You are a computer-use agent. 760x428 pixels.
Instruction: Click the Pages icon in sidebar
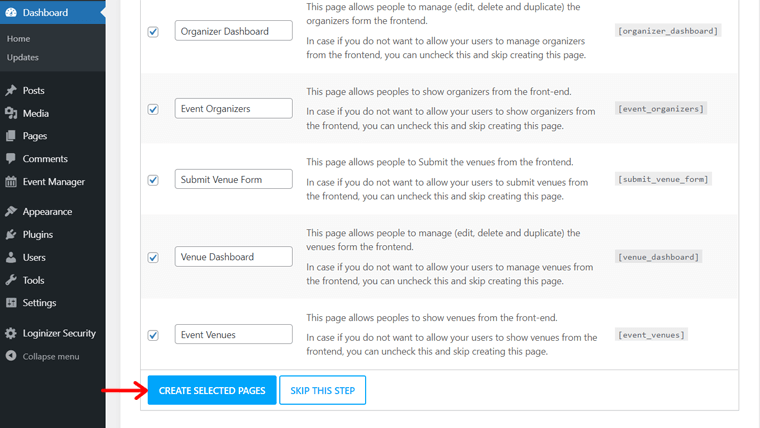click(x=11, y=136)
